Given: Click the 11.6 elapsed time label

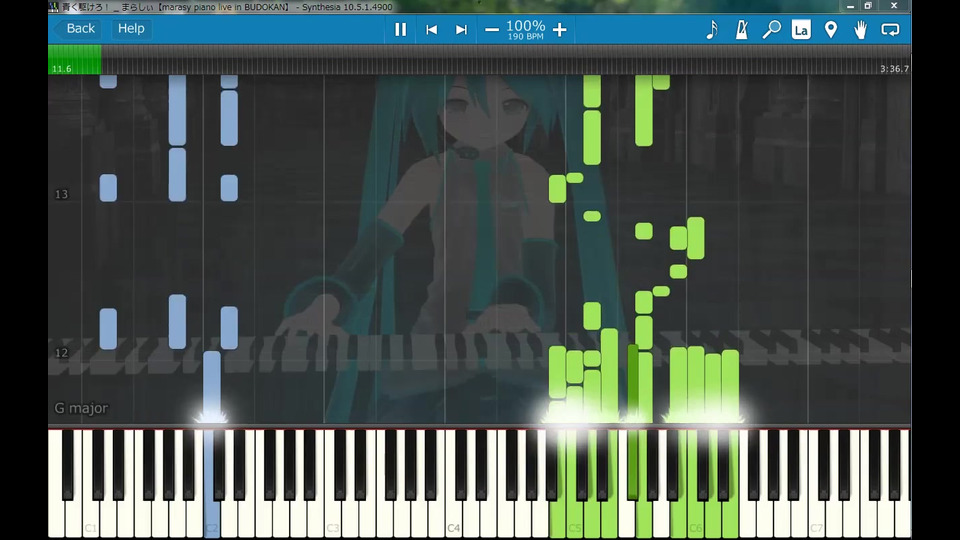Looking at the screenshot, I should point(61,69).
